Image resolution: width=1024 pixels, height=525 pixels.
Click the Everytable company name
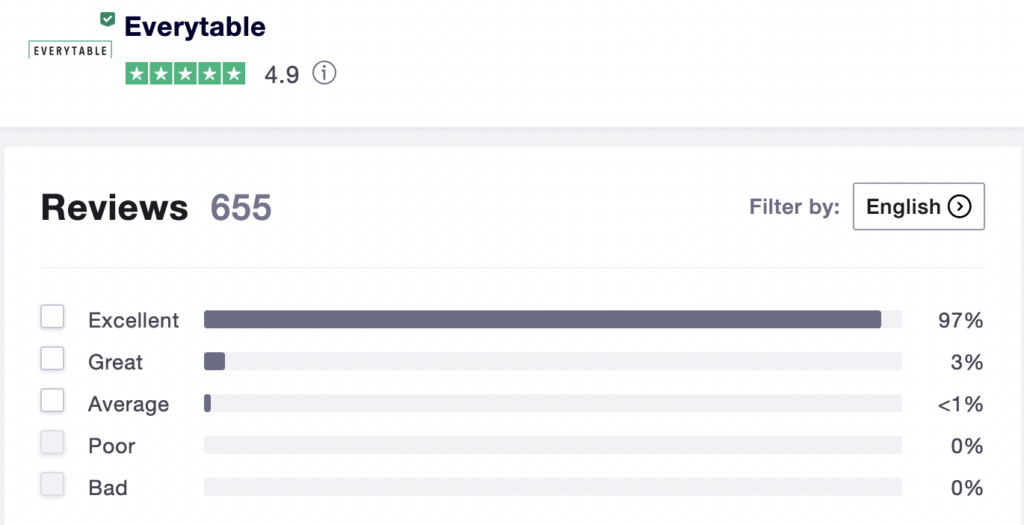195,27
